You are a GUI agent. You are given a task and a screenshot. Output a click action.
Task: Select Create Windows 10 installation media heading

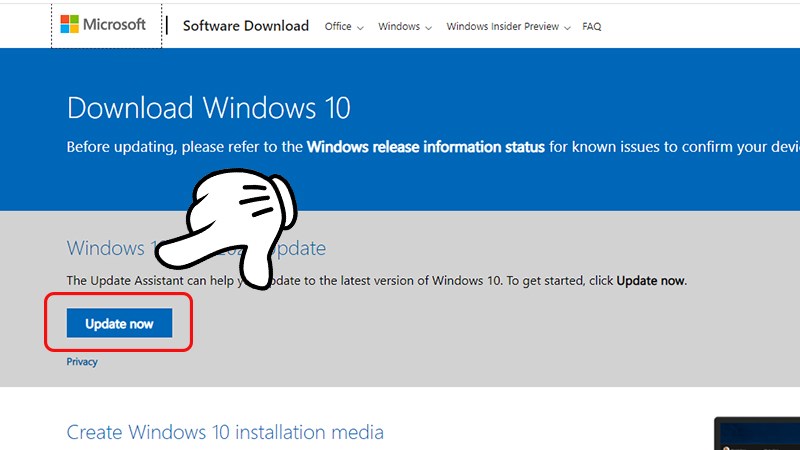[x=225, y=432]
